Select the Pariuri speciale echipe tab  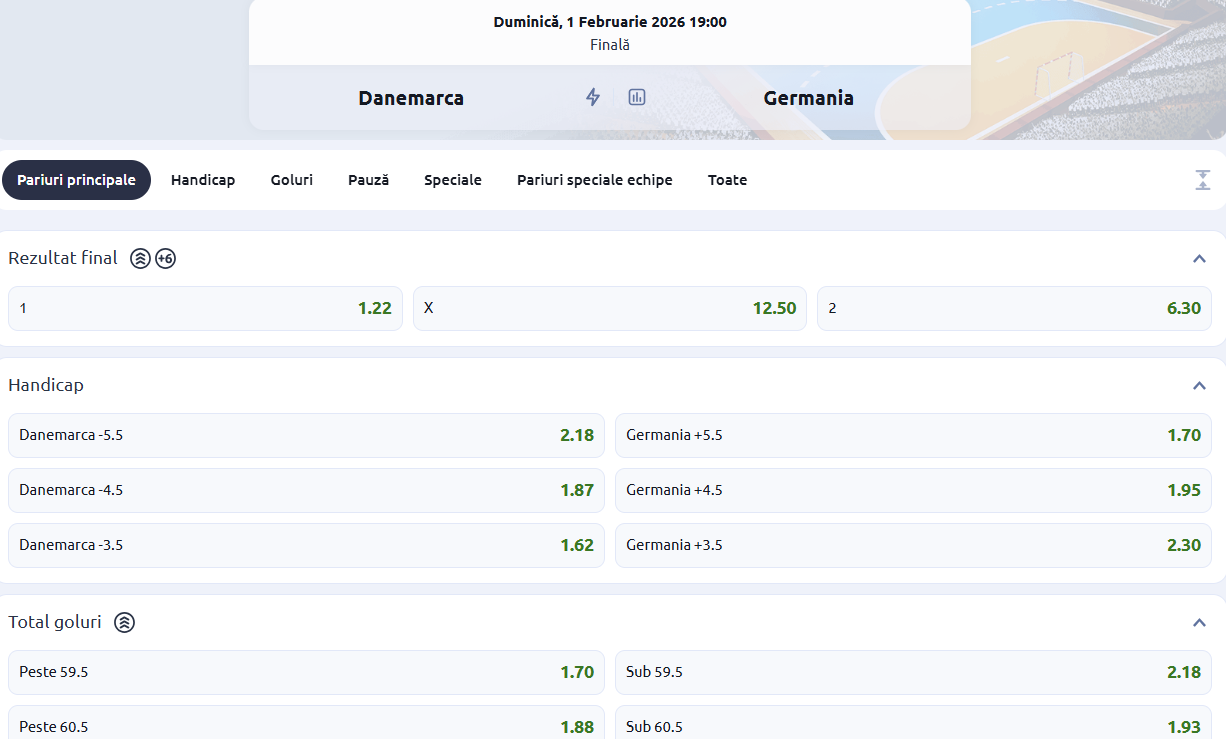pos(594,180)
